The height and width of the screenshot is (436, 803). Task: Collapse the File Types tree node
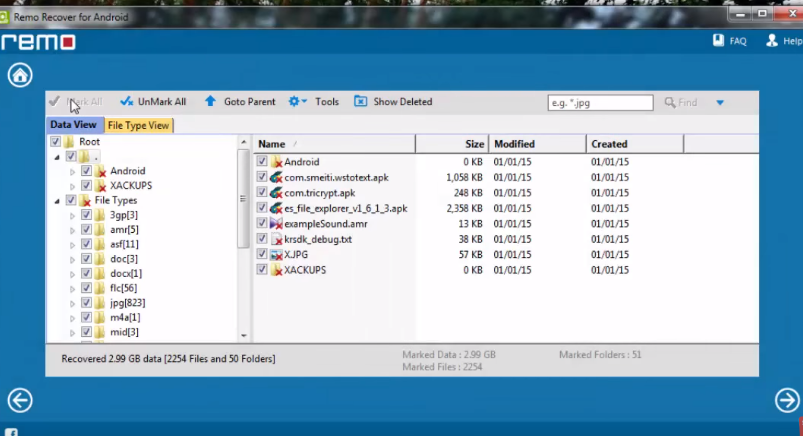[57, 201]
